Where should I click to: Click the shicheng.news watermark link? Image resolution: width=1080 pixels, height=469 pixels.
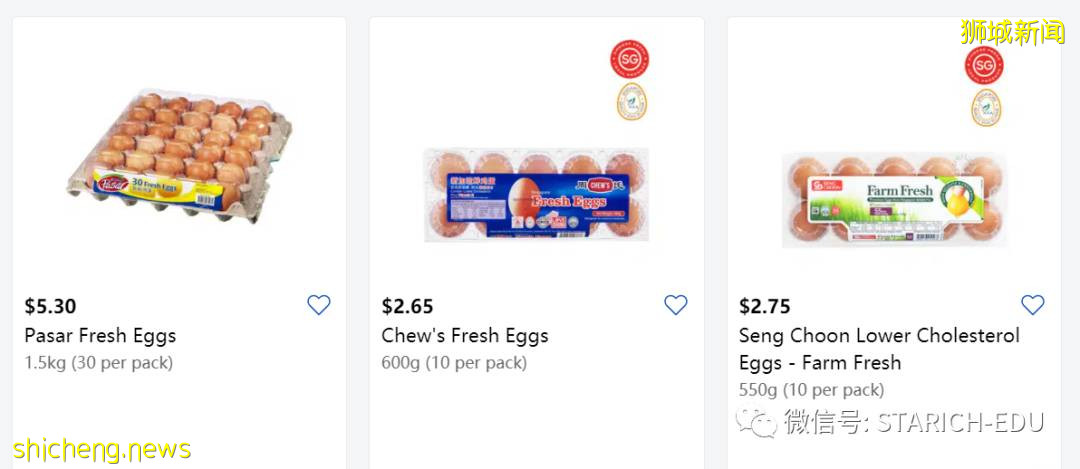click(102, 450)
